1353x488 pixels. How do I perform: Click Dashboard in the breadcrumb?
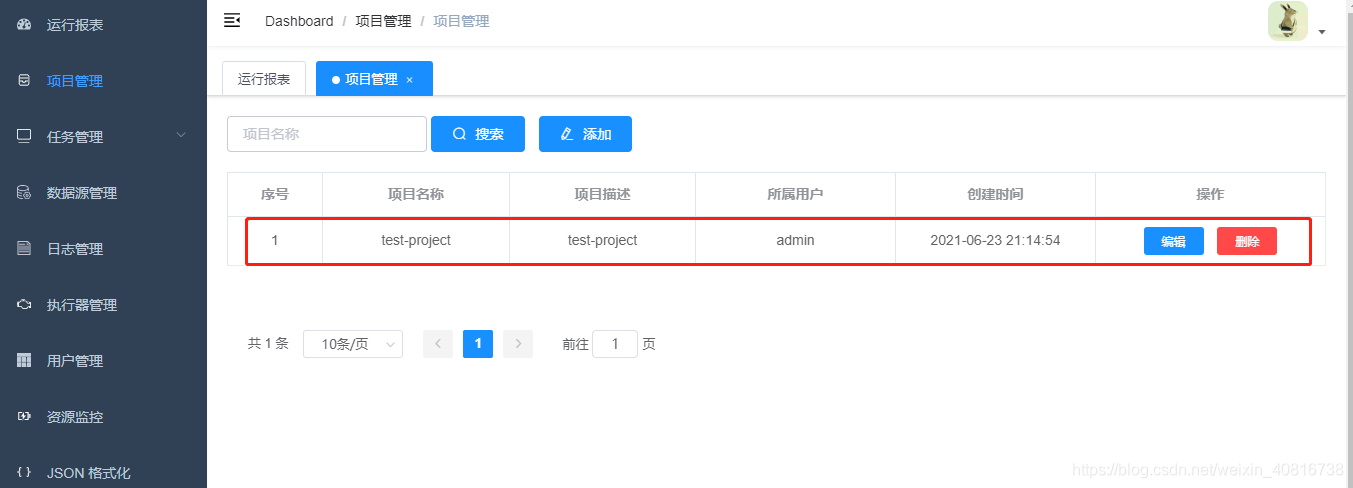[x=299, y=21]
